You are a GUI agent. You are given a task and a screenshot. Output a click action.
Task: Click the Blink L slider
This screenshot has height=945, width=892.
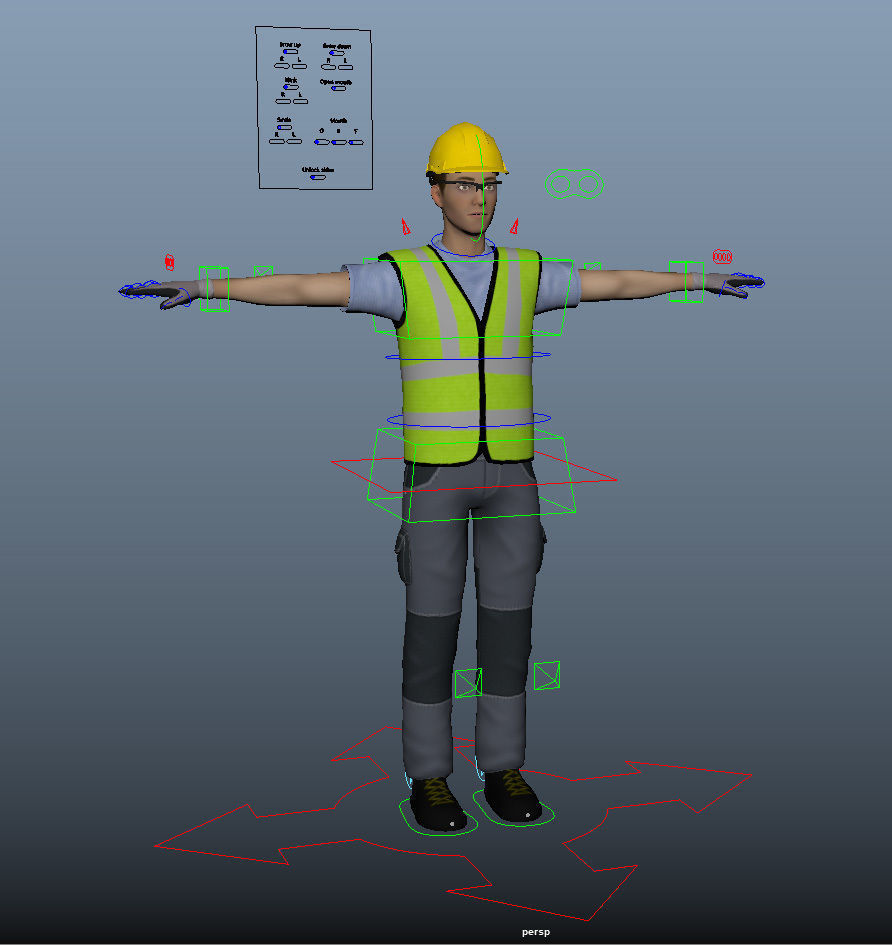point(300,101)
